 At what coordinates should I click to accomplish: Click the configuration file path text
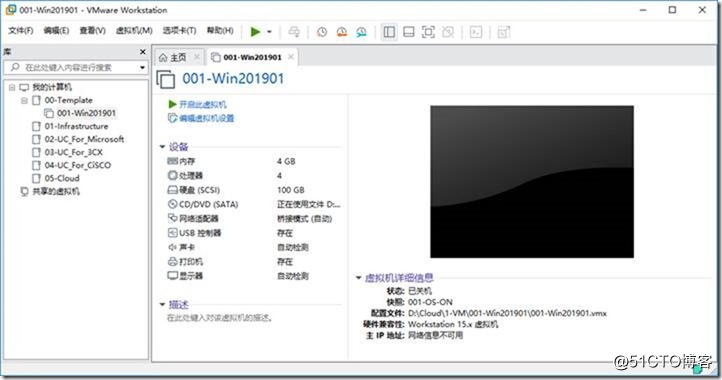(507, 313)
